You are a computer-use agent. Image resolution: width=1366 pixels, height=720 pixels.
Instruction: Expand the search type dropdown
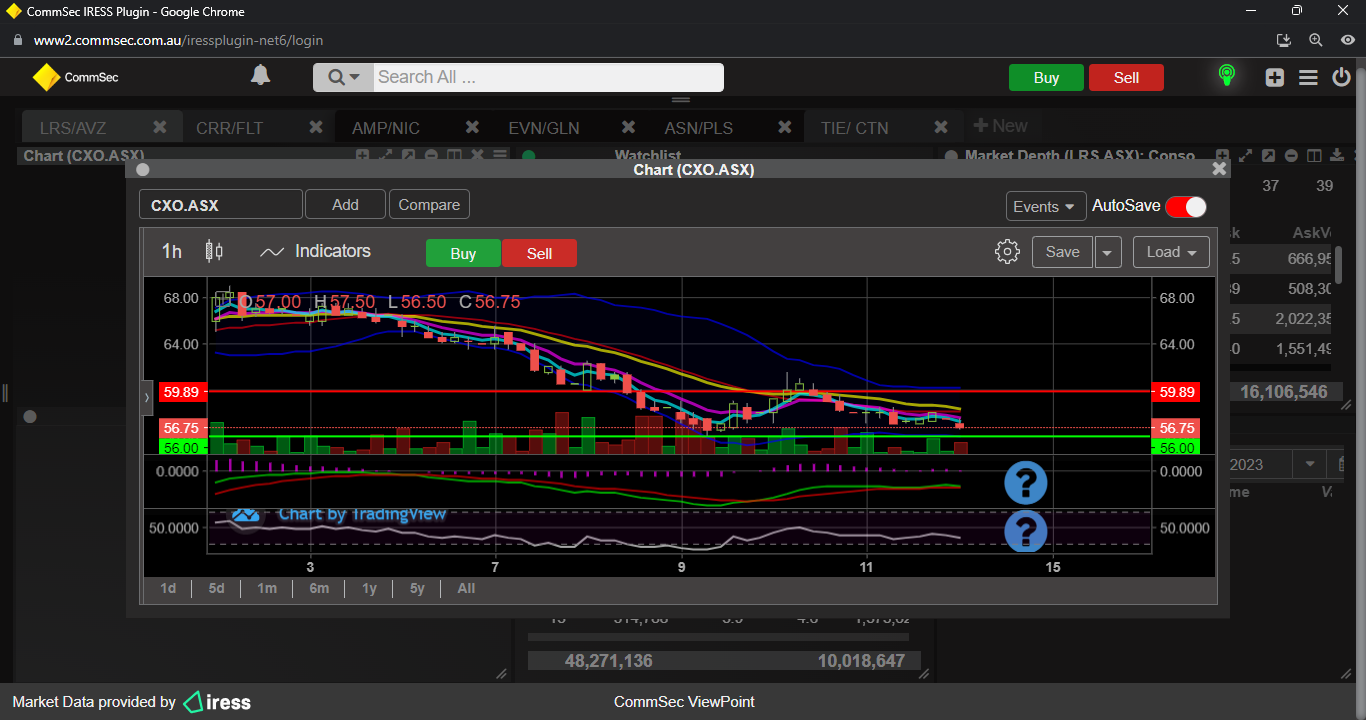pos(344,77)
